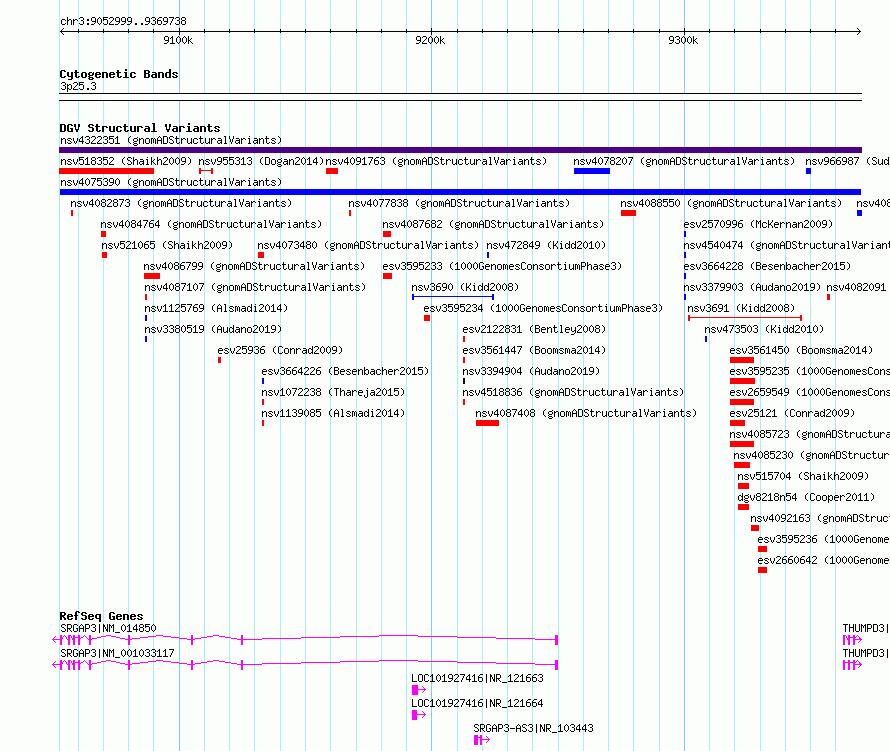Click the nsv4092163 variant label
The height and width of the screenshot is (751, 890).
(x=820, y=518)
